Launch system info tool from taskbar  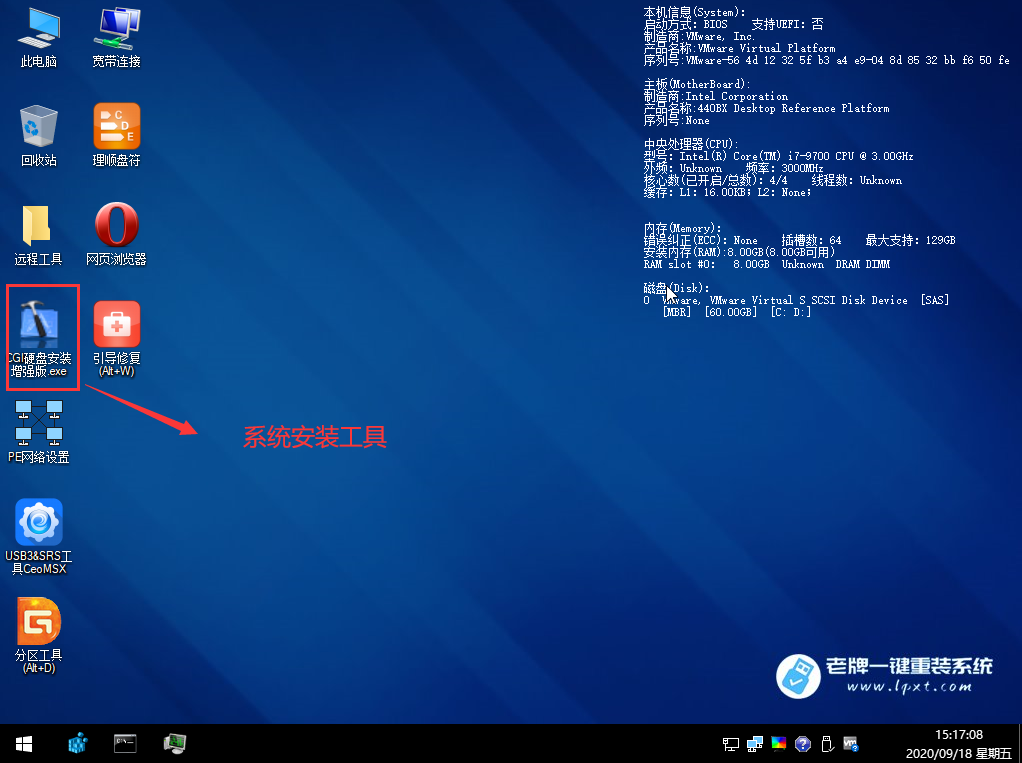[175, 744]
